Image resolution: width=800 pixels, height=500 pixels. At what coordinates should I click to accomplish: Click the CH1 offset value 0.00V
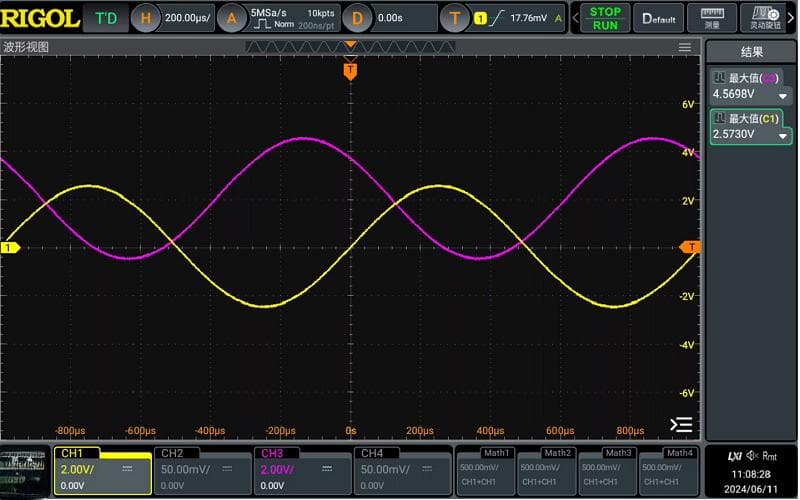[x=72, y=486]
